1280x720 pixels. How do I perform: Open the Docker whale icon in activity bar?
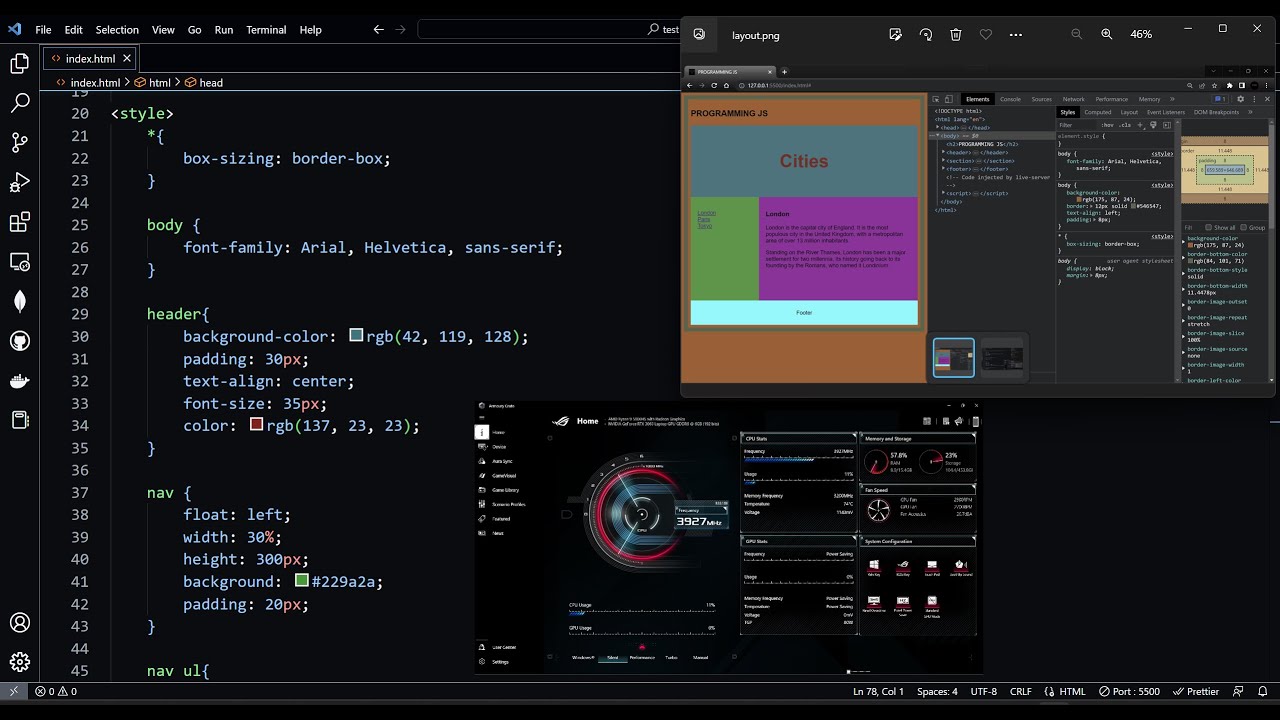click(x=20, y=380)
